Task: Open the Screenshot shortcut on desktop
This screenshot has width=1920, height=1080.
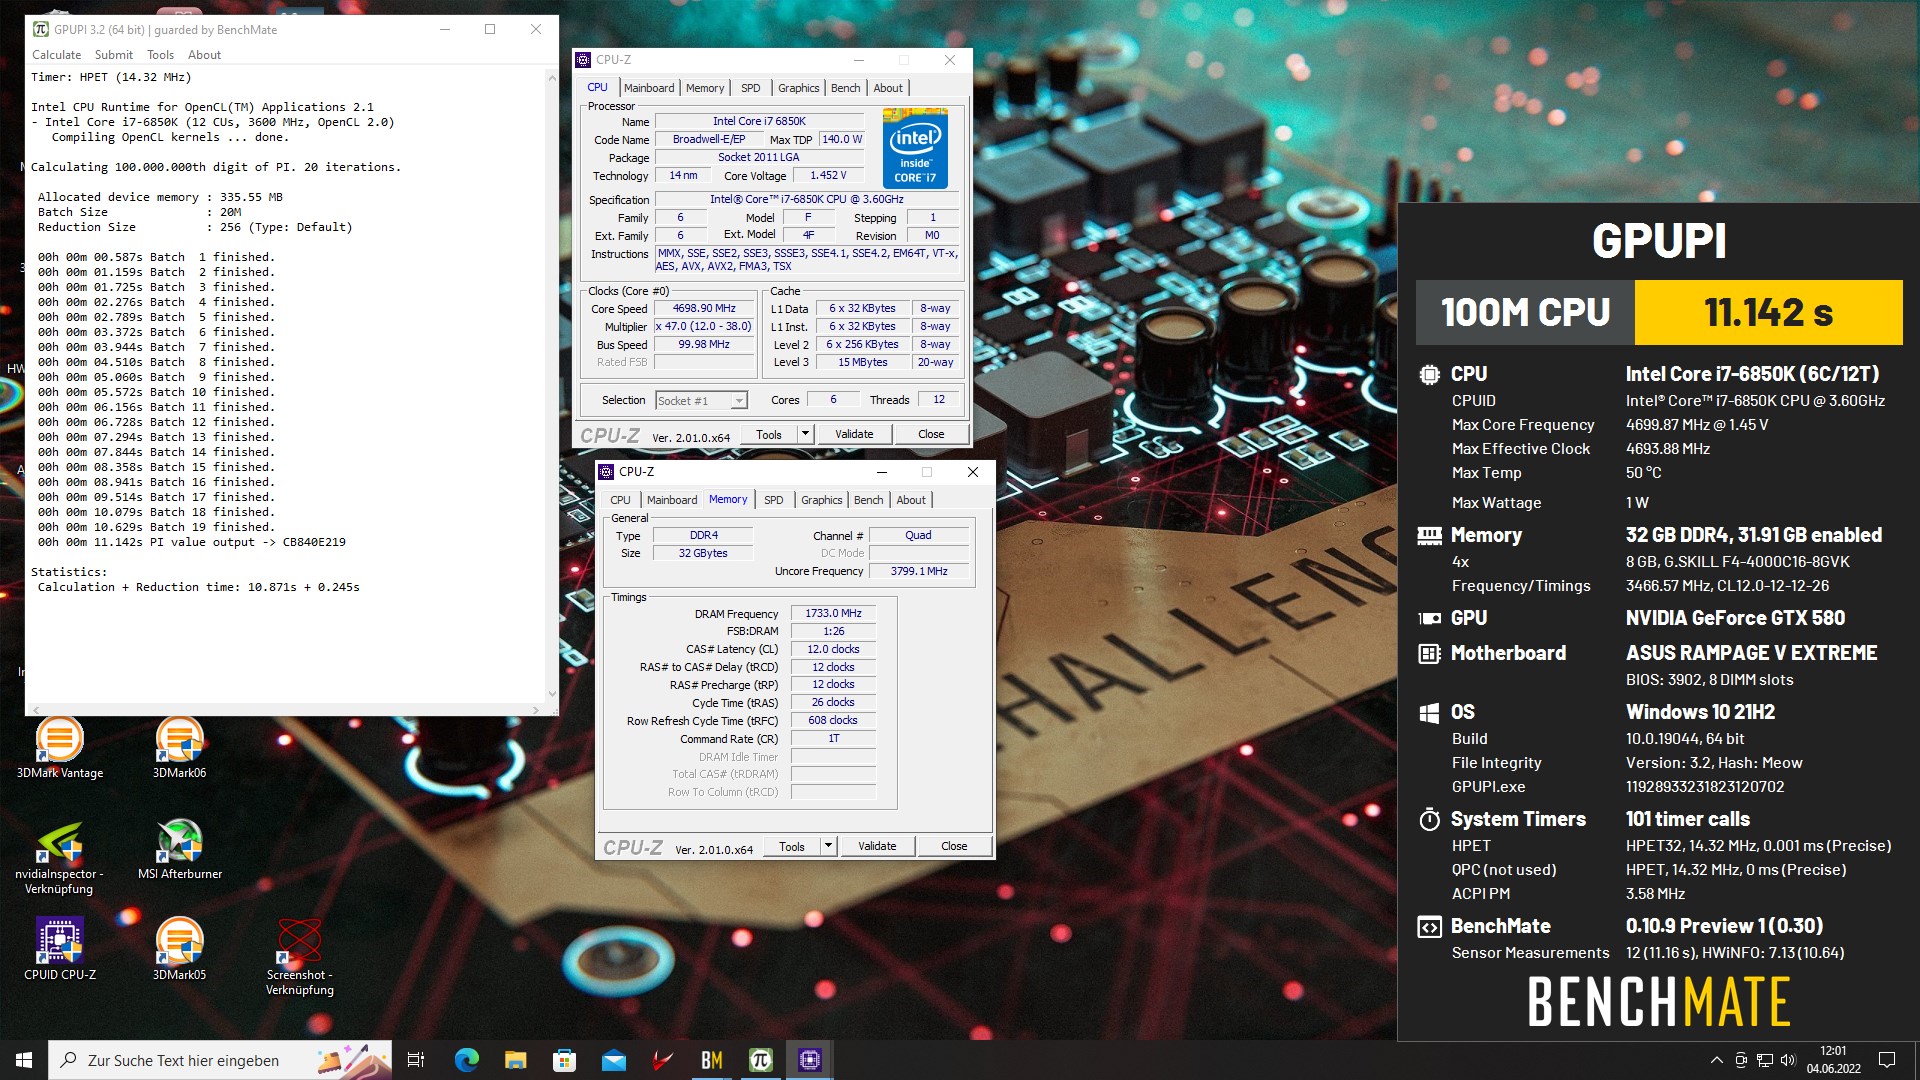Action: pos(300,958)
